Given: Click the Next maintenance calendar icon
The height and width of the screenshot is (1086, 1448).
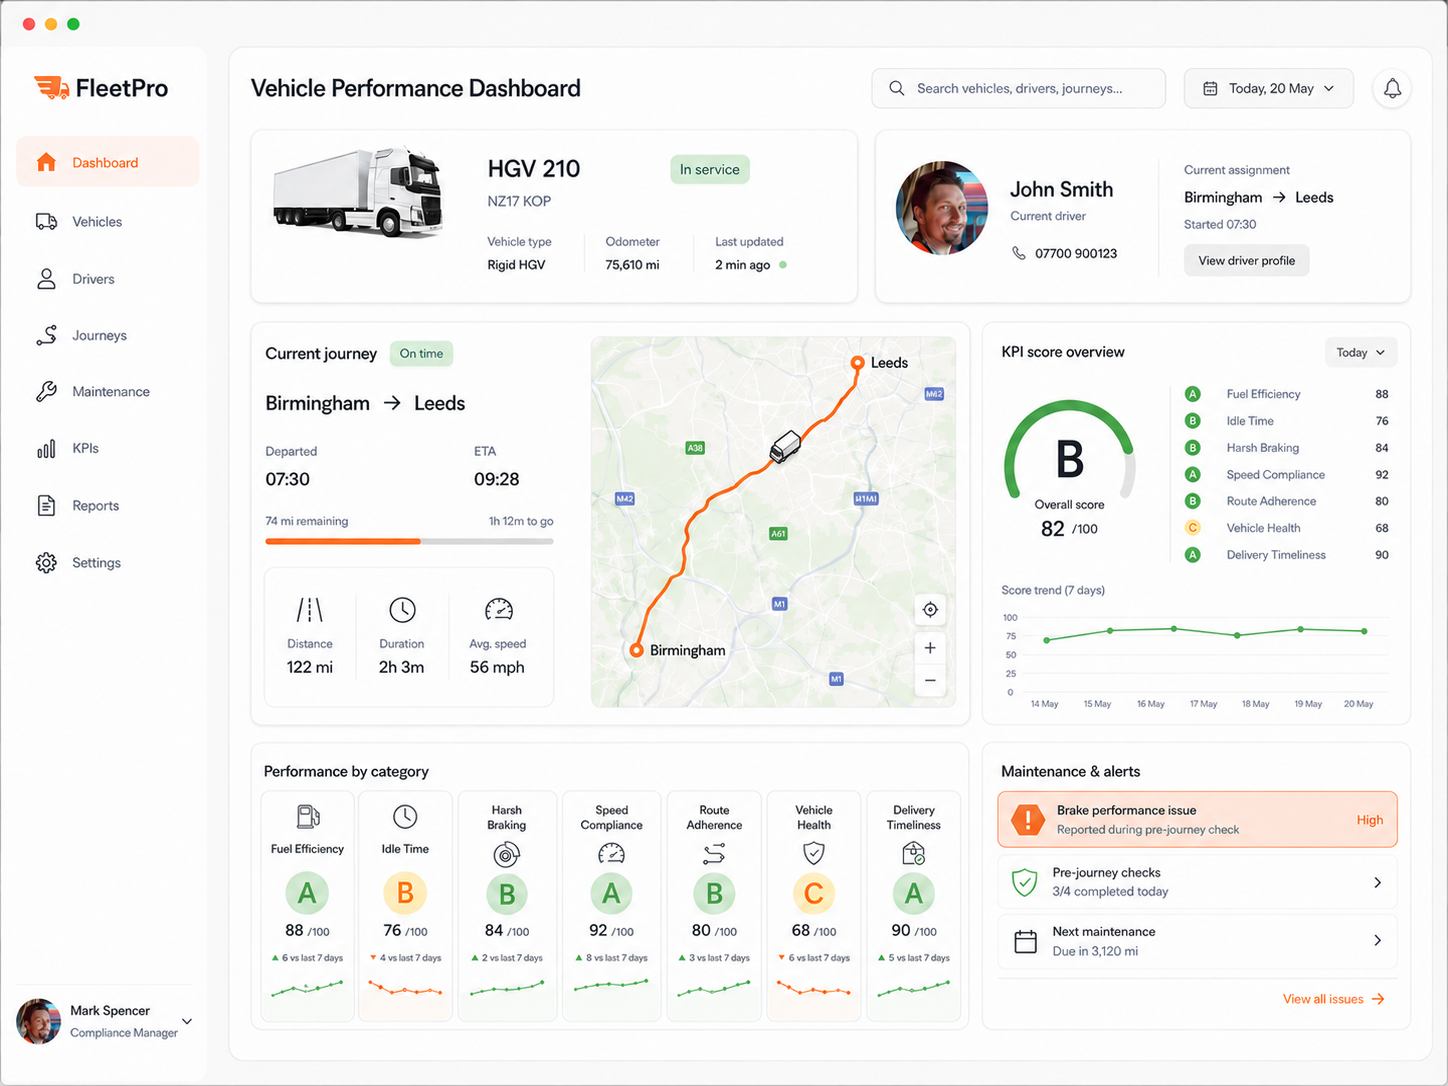Looking at the screenshot, I should click(1025, 941).
